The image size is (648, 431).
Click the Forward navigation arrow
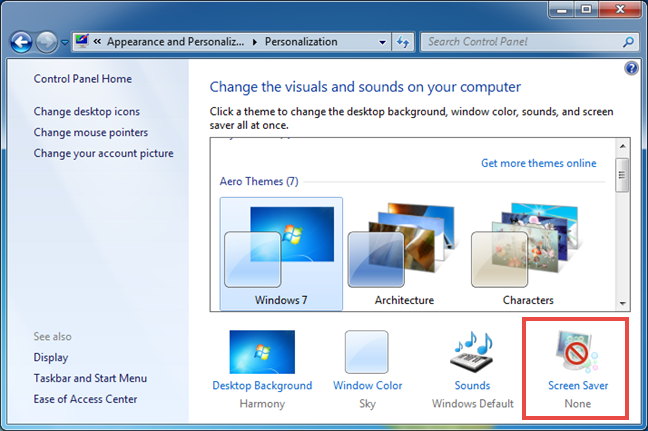[x=46, y=42]
